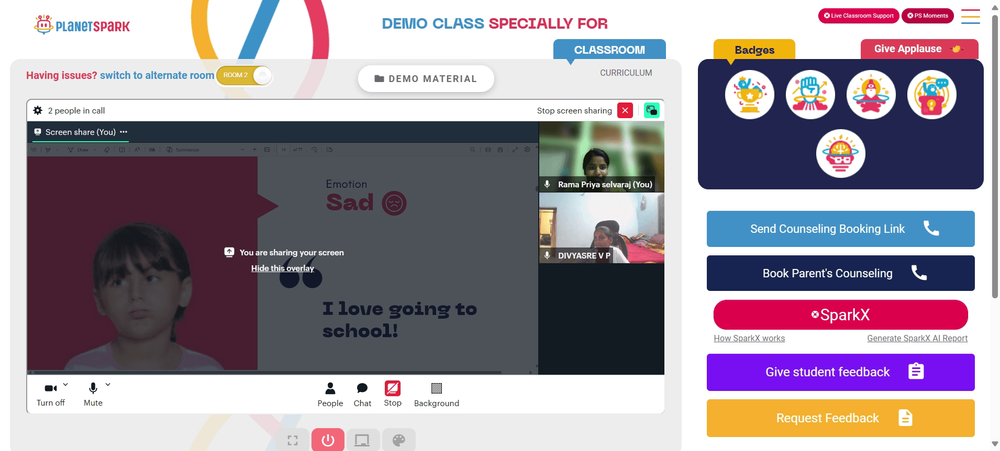Open call settings gear icon
The width and height of the screenshot is (1000, 451).
point(38,110)
